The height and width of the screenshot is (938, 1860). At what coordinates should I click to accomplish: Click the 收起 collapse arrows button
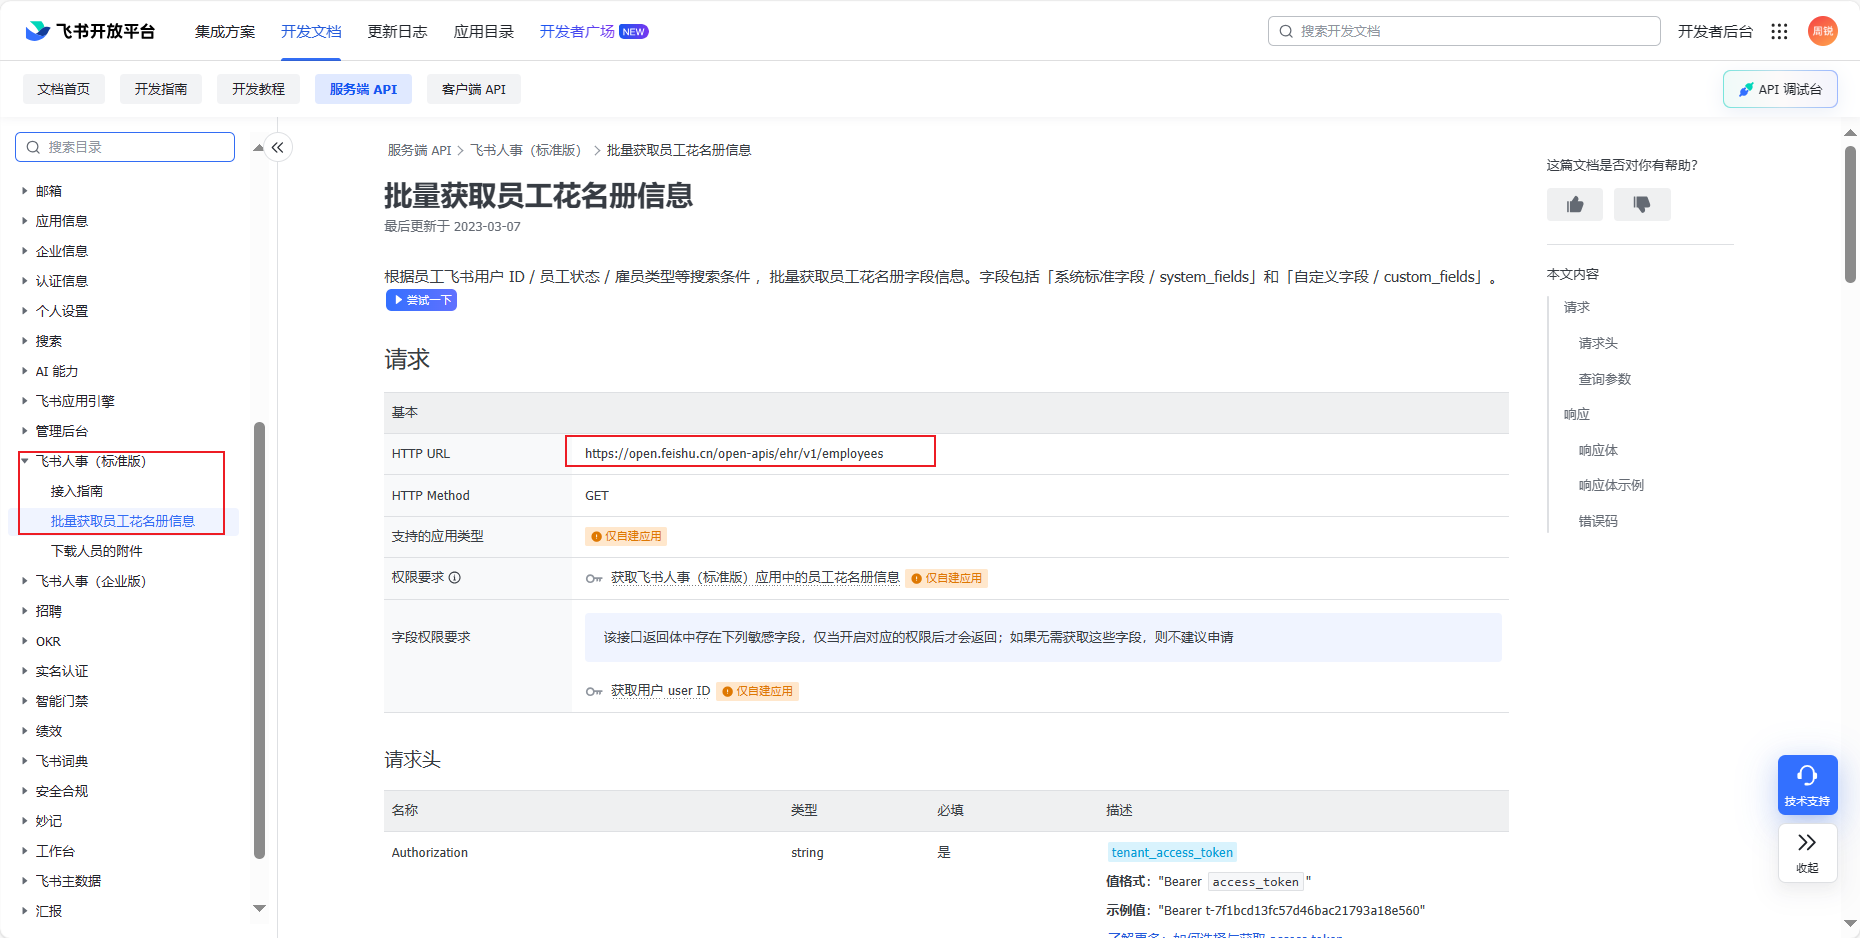(1807, 853)
